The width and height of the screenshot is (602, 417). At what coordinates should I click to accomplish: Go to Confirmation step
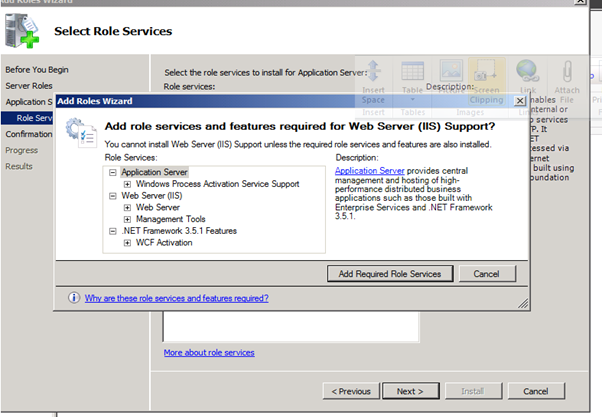click(x=29, y=134)
